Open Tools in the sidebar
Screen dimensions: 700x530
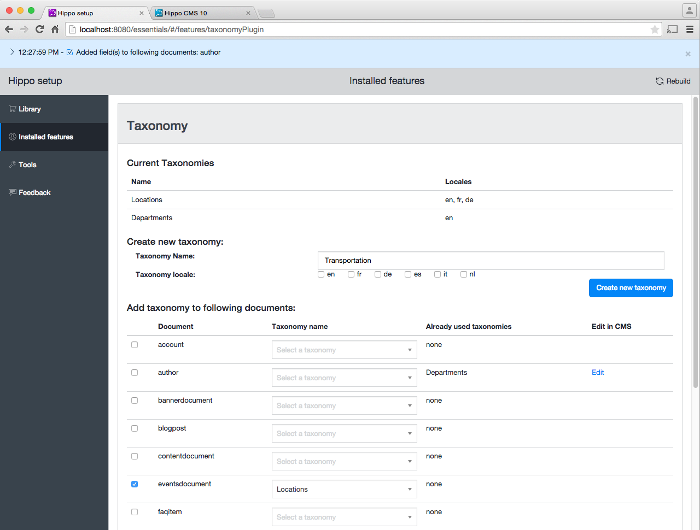[54, 165]
